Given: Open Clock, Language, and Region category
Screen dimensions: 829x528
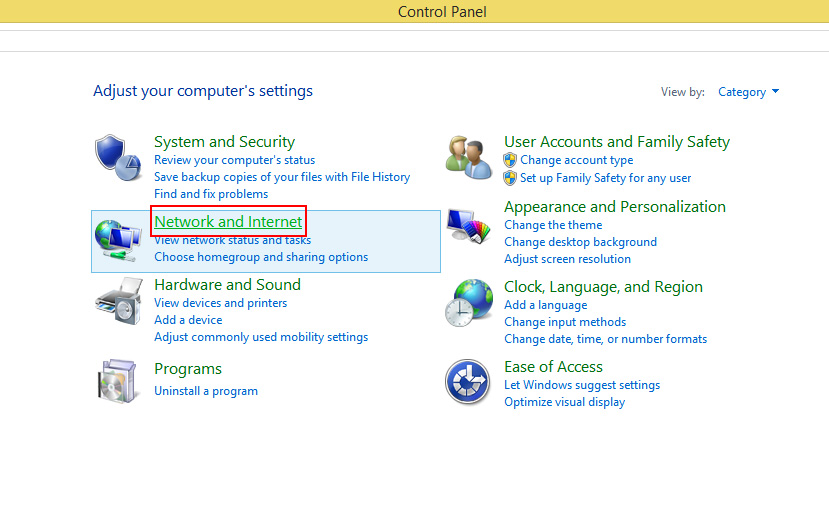Looking at the screenshot, I should point(603,287).
